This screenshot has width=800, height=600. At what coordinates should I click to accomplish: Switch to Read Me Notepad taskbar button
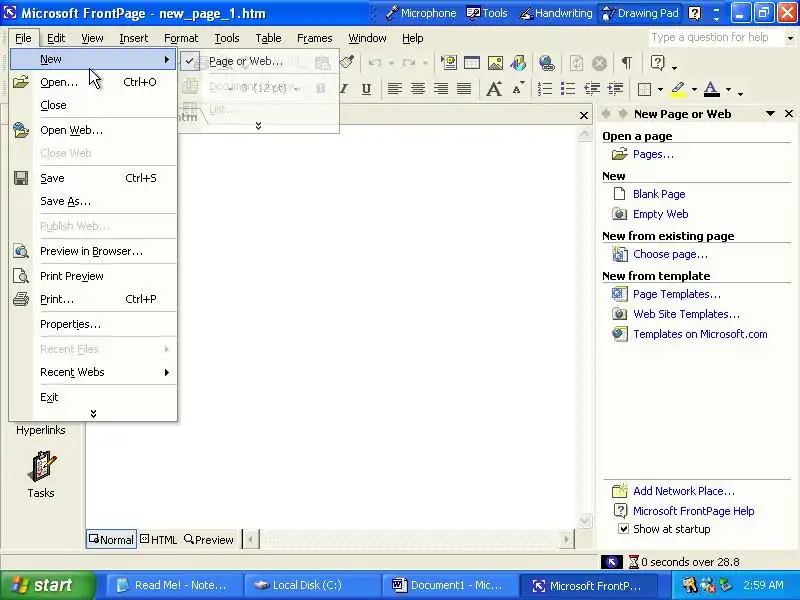point(173,585)
